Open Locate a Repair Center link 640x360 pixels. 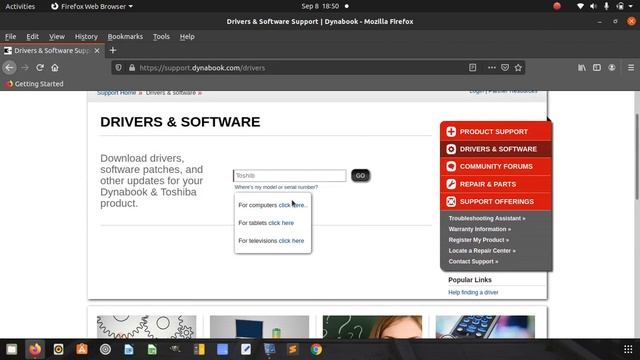click(x=482, y=251)
